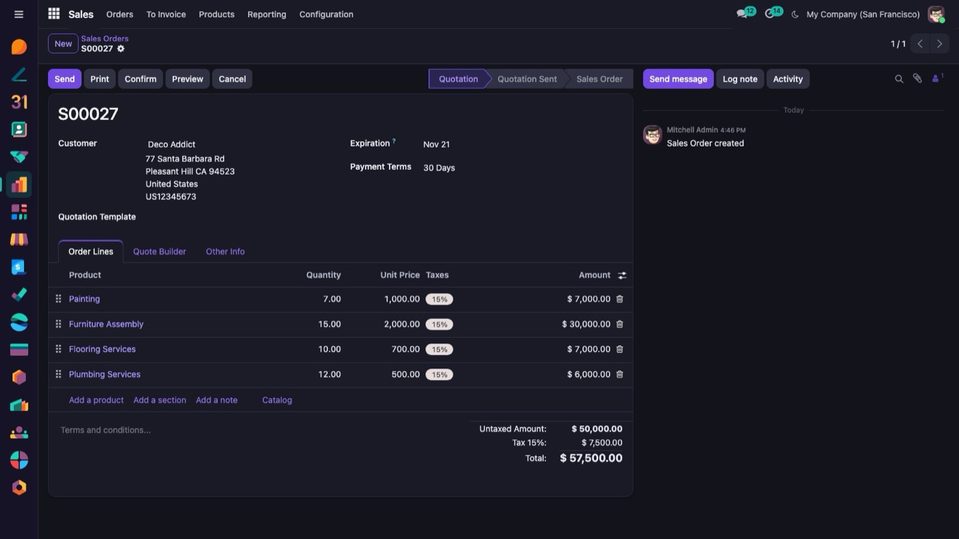Open the Project checkmark app icon

[x=19, y=294]
